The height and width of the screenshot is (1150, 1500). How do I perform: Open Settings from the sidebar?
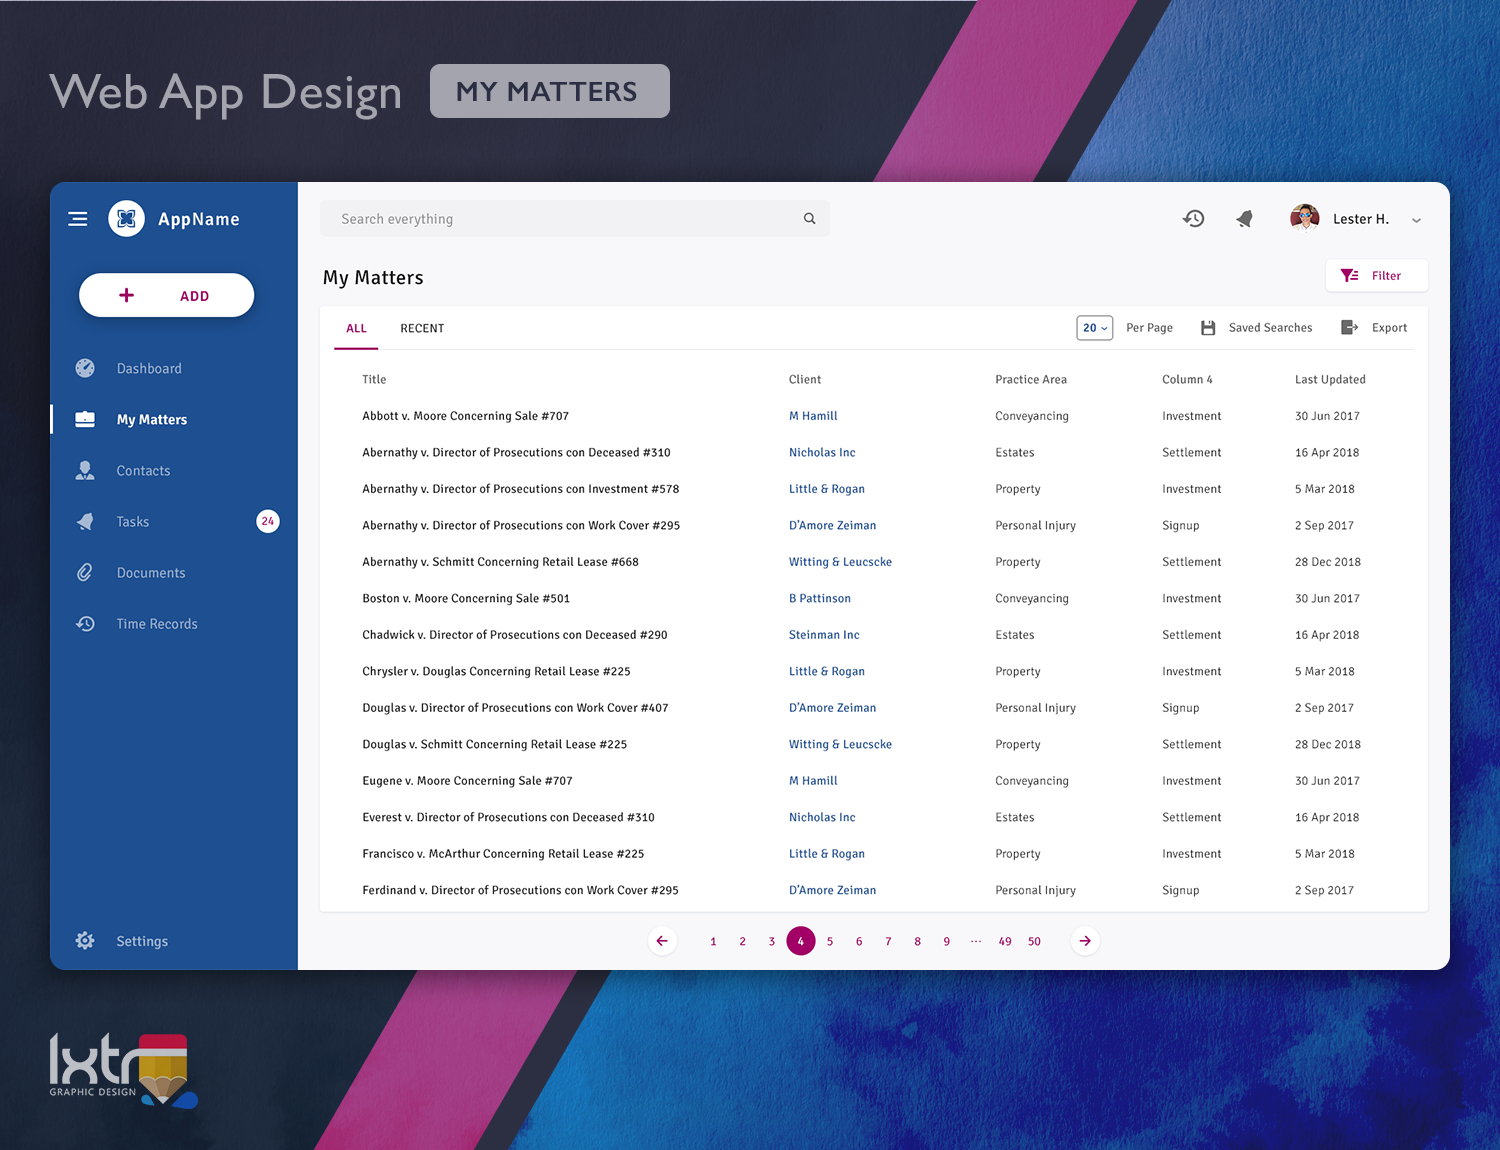pos(142,941)
